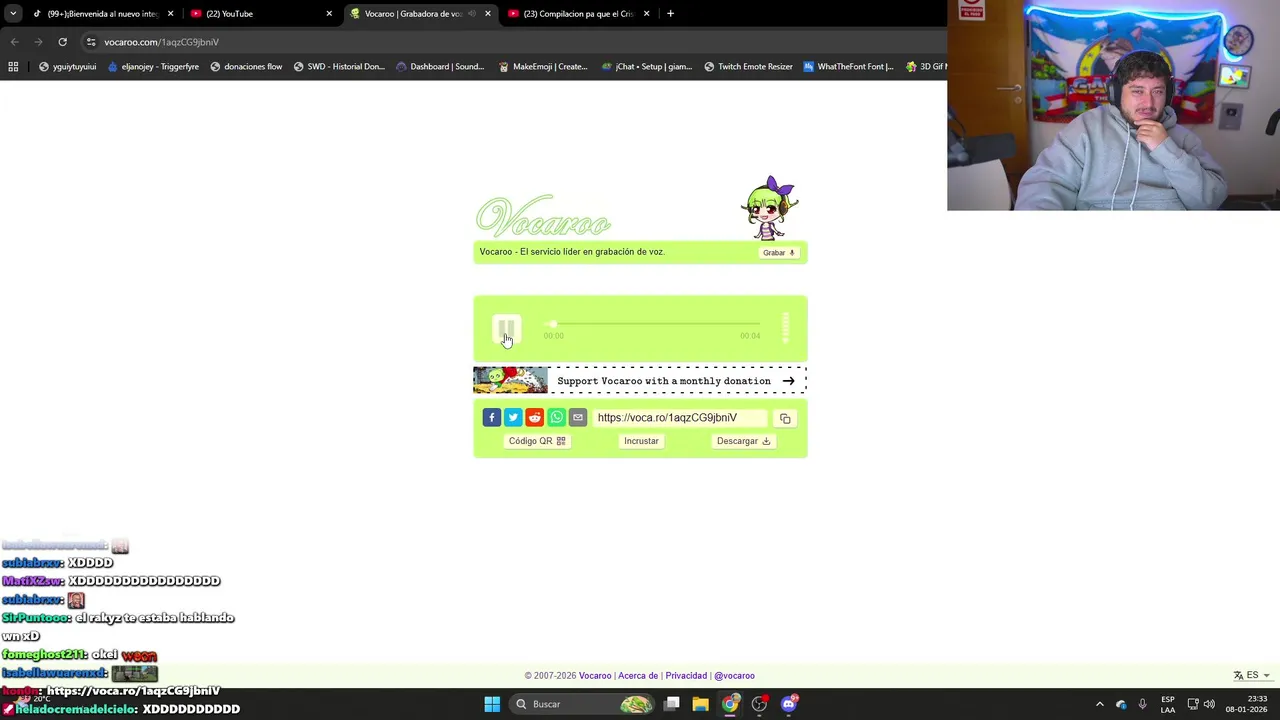
Task: Open the @vocaroo footer link
Action: tap(734, 676)
